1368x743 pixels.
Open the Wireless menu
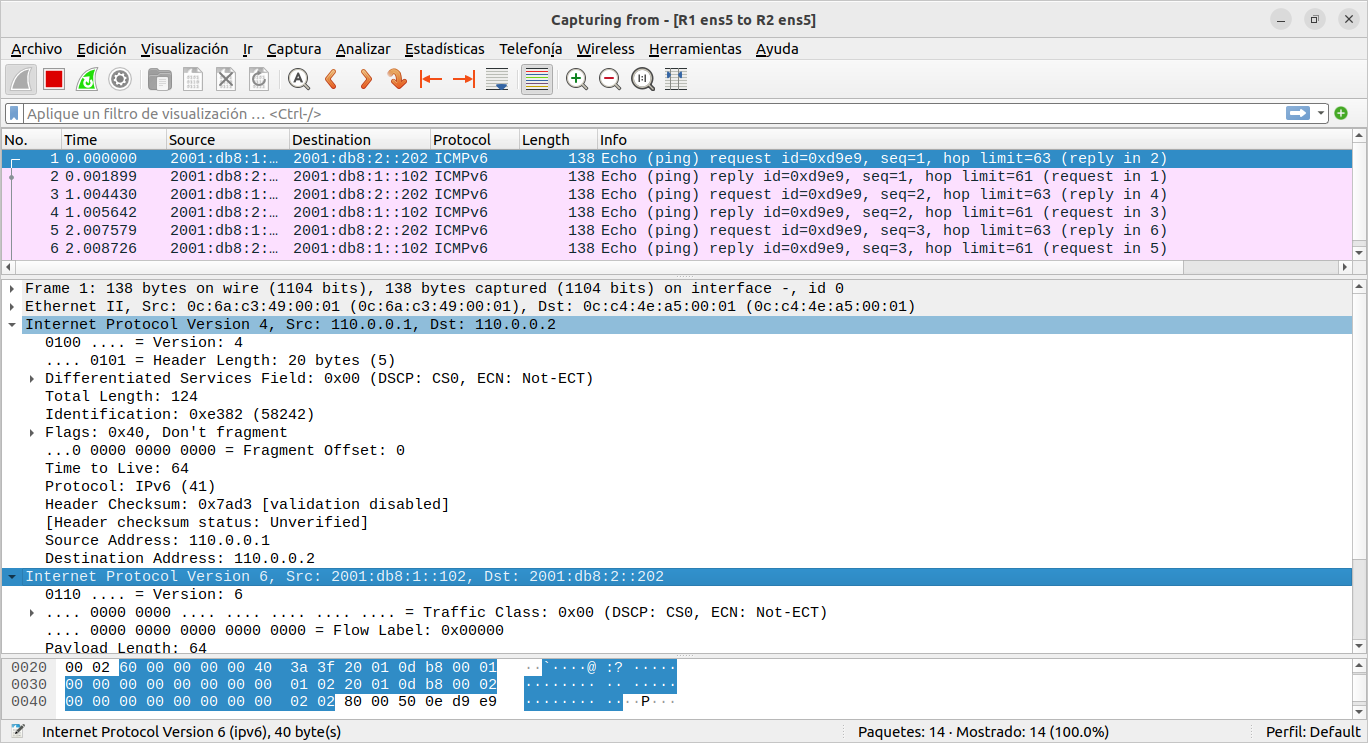[x=605, y=49]
